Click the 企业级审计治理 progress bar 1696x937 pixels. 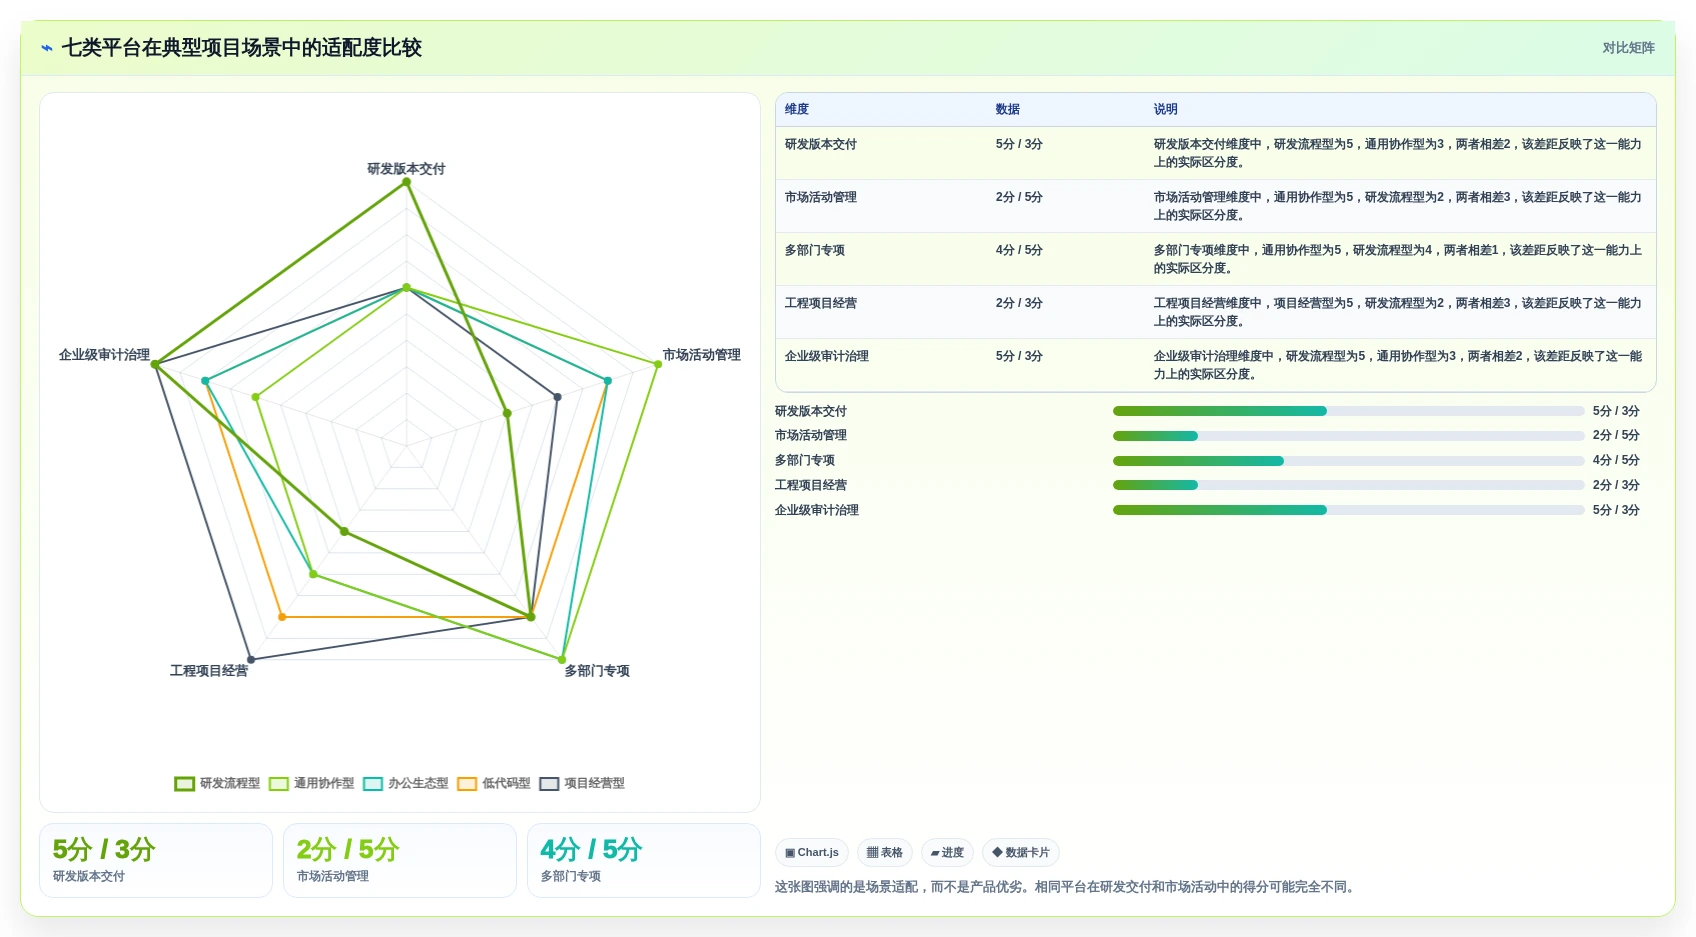pyautogui.click(x=1348, y=510)
